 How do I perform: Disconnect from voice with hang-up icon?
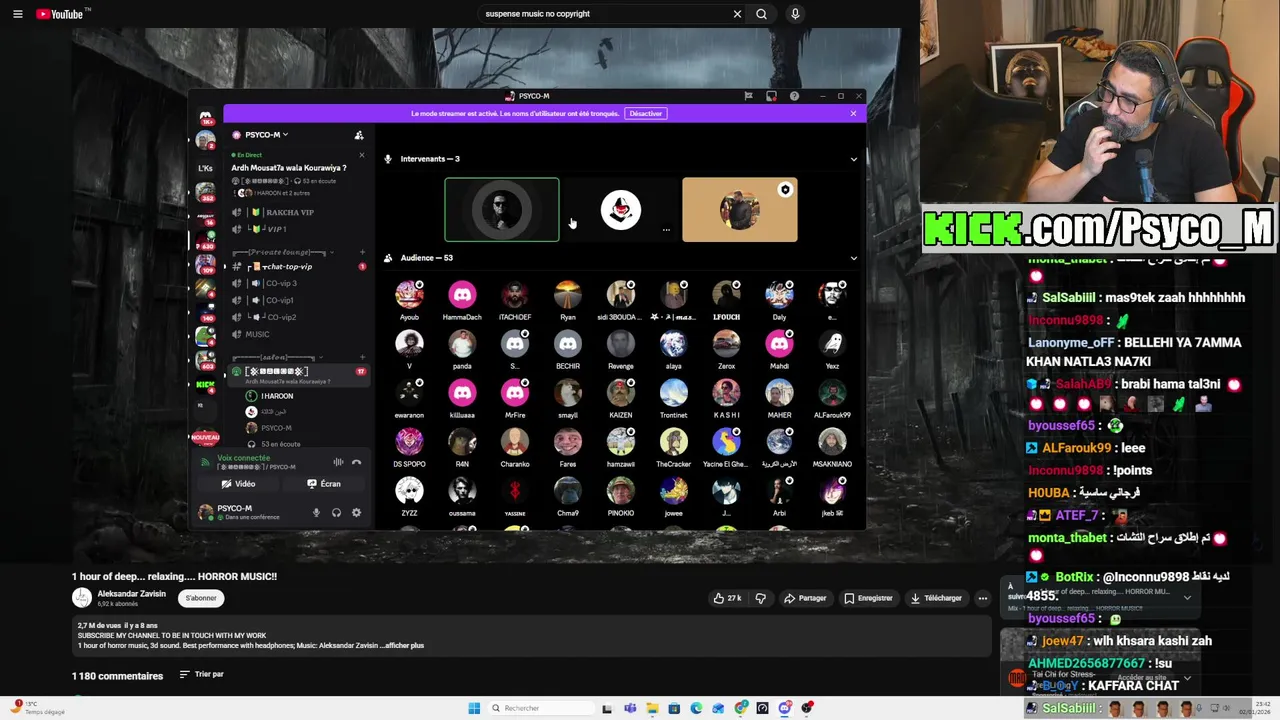pos(356,462)
